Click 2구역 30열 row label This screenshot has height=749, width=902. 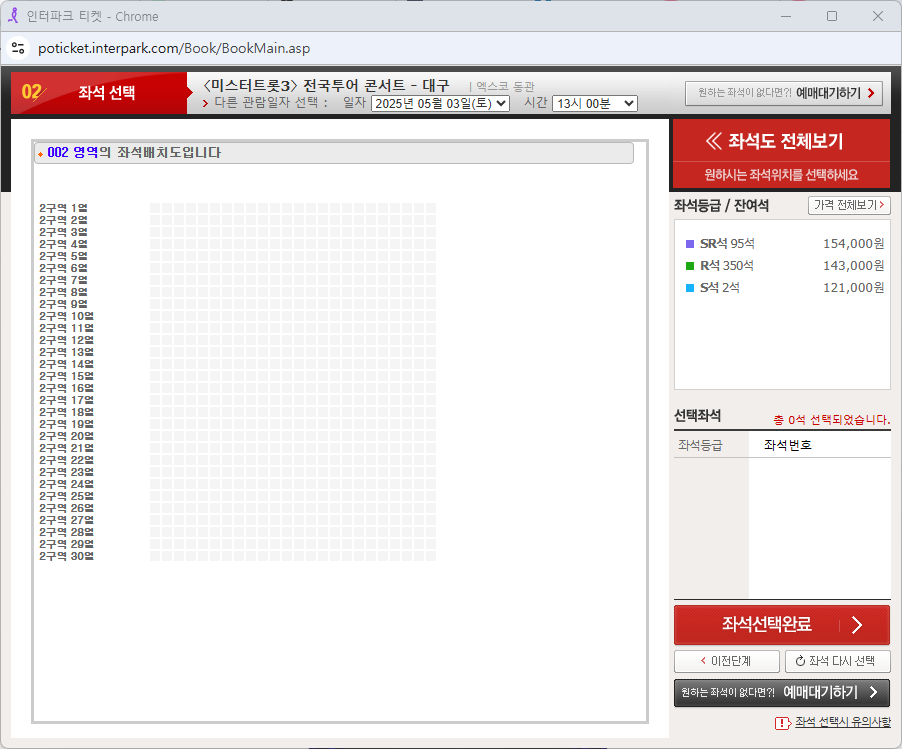66,556
